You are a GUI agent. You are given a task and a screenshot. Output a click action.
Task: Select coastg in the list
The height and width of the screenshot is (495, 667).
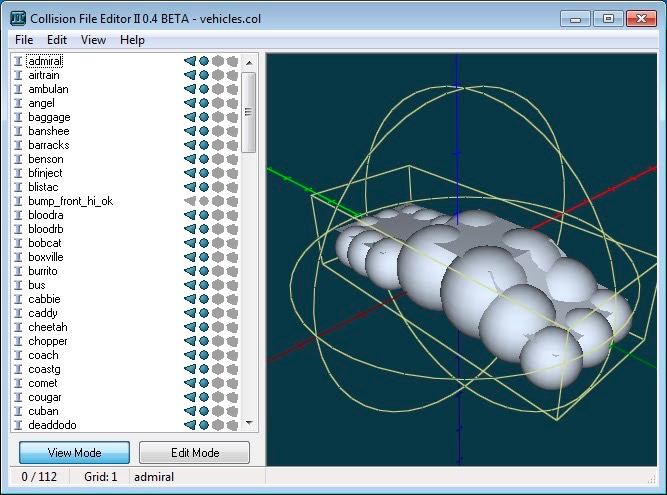pos(44,369)
